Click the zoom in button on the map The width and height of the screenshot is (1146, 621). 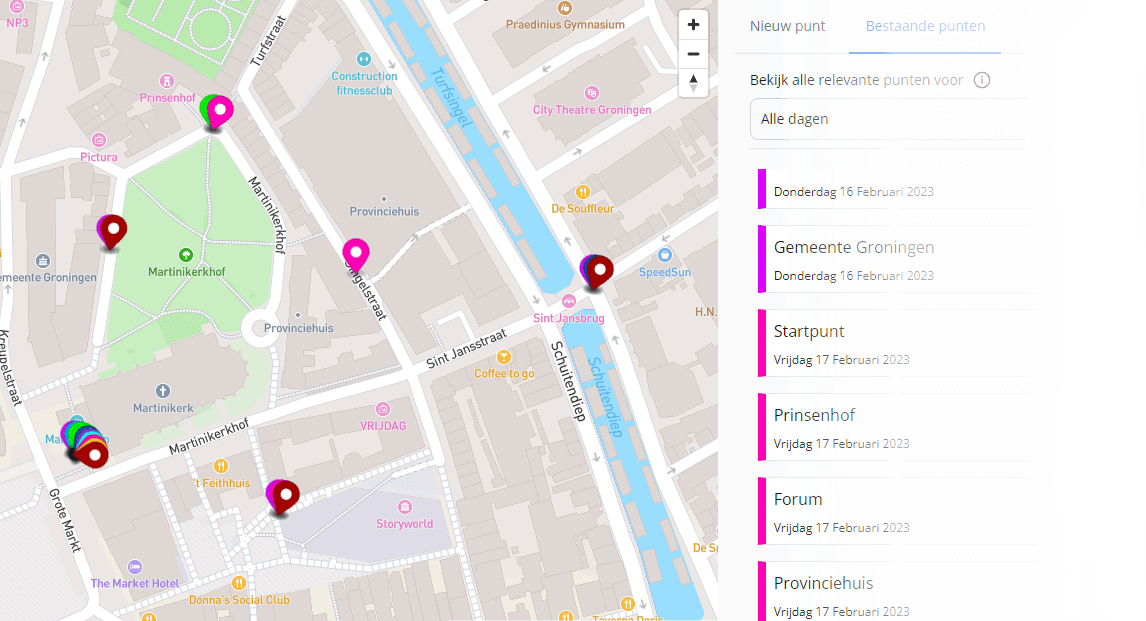693,23
